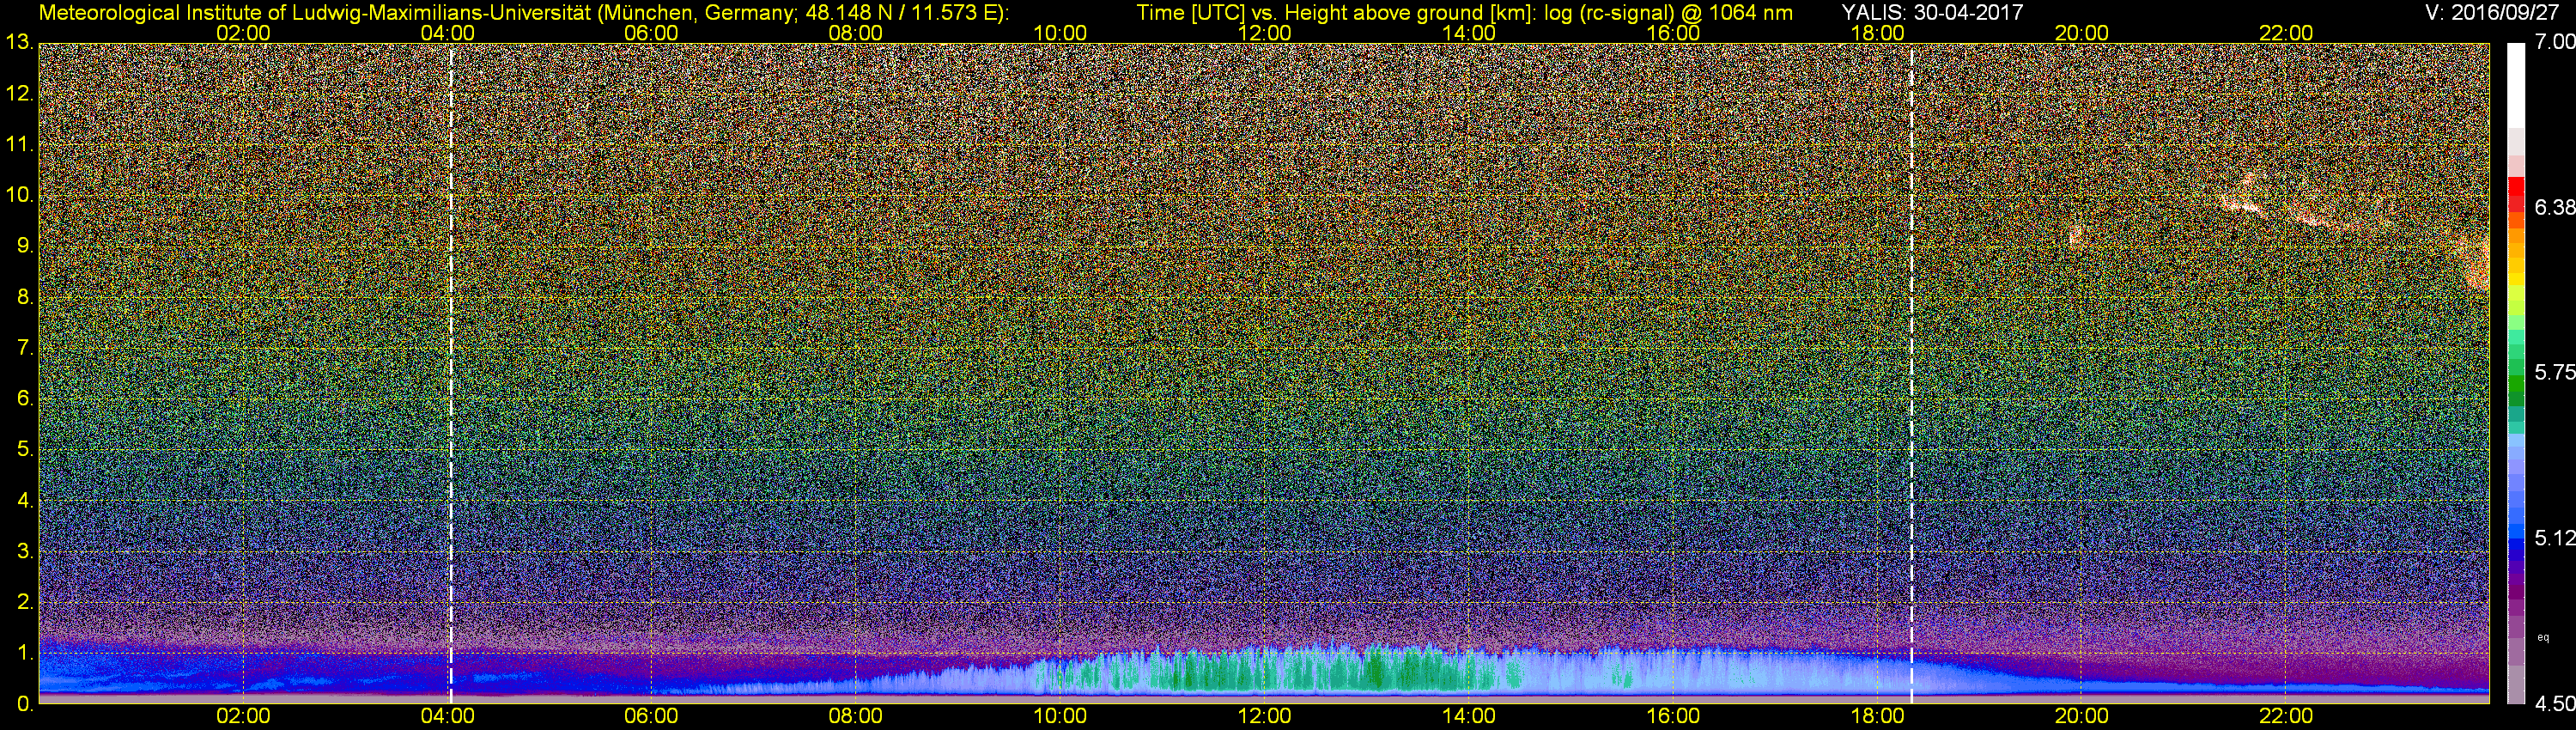Image resolution: width=2576 pixels, height=730 pixels.
Task: Select 16:00 on the bottom time axis
Action: [1673, 717]
